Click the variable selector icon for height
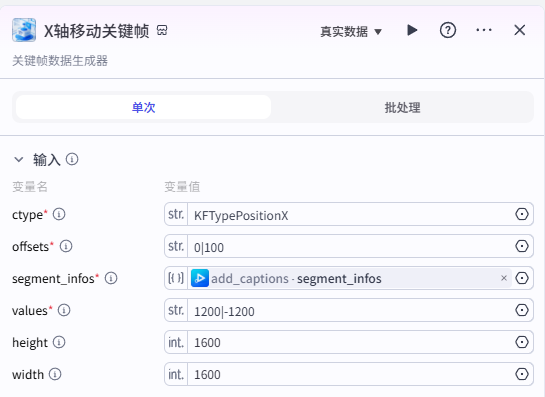Screen dimensions: 545x397 pyautogui.click(x=522, y=342)
